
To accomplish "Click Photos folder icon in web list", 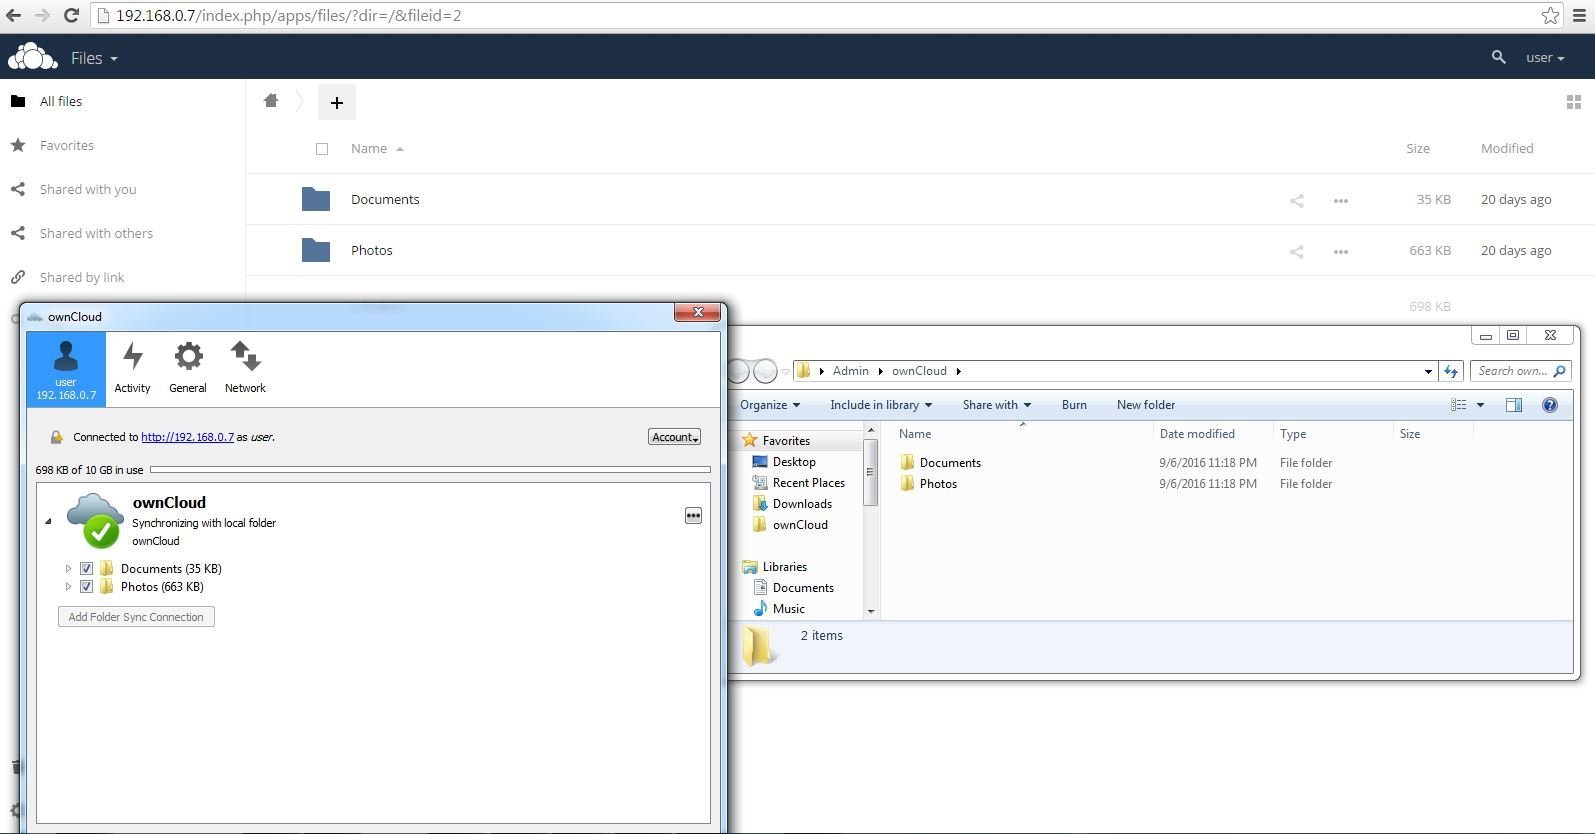I will tap(316, 250).
